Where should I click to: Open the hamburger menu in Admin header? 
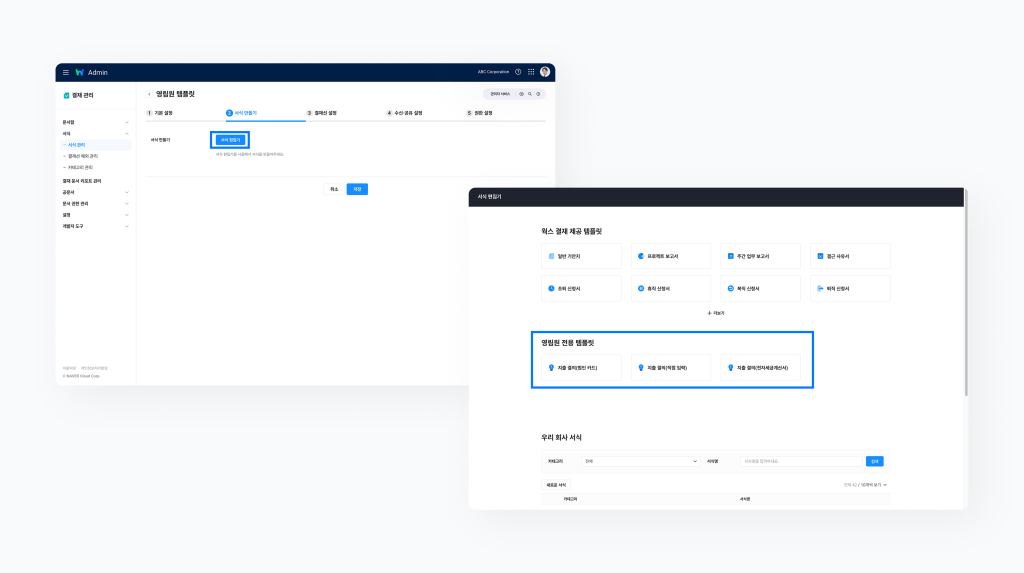point(66,72)
